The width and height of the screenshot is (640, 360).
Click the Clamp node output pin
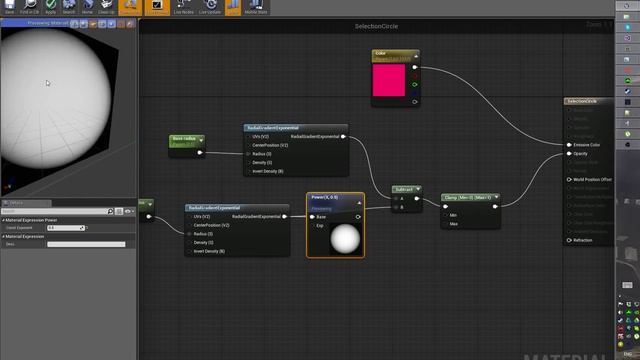coord(495,207)
